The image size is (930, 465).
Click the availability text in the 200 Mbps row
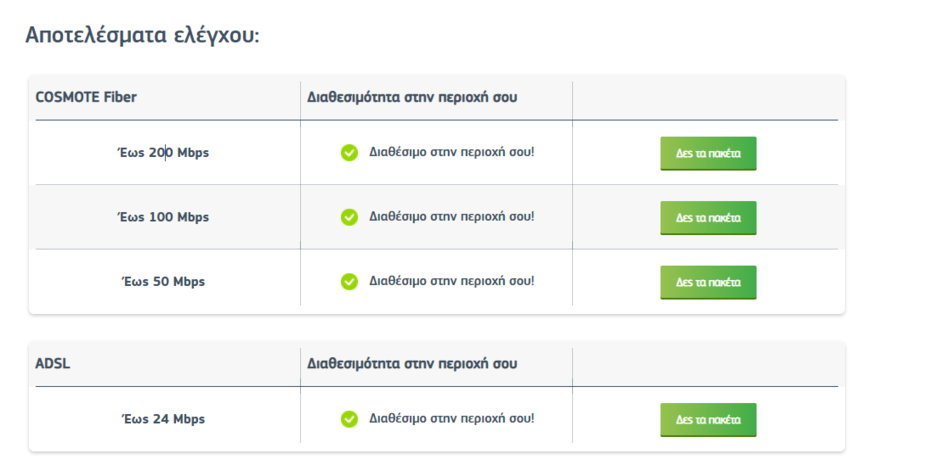pyautogui.click(x=452, y=153)
